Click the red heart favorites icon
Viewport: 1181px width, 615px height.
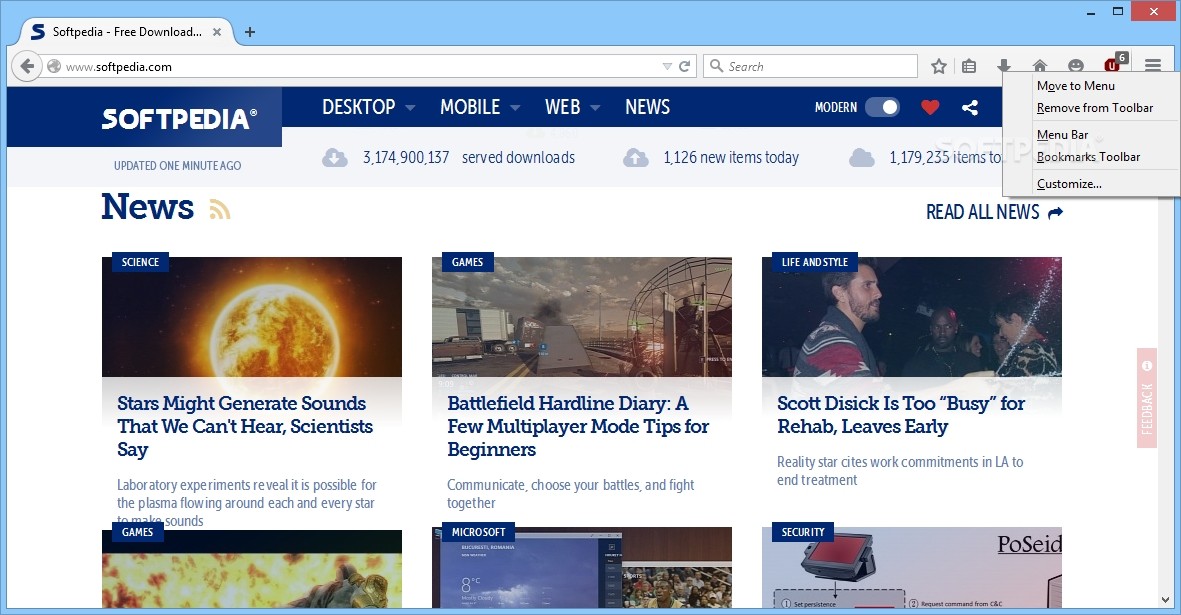(x=930, y=107)
